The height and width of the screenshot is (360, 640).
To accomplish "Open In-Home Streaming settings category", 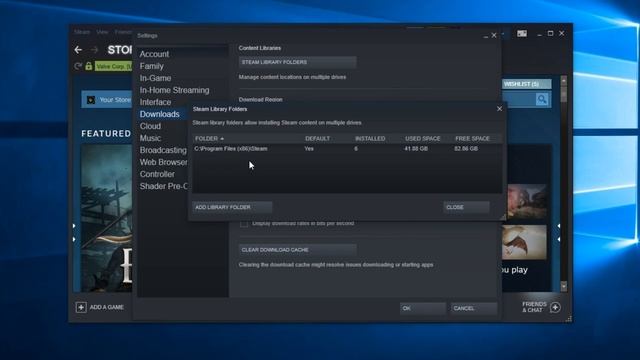I will click(x=174, y=90).
